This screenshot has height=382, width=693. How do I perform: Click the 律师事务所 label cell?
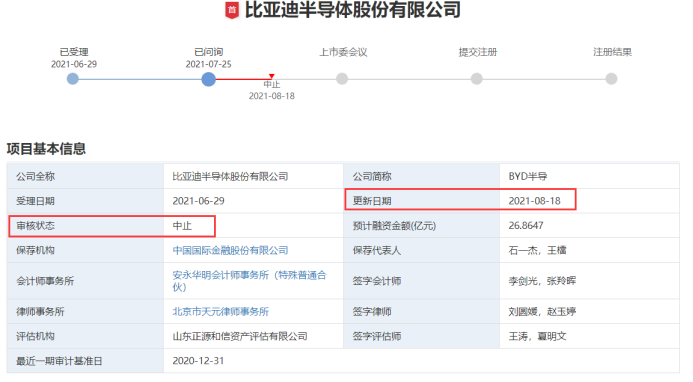click(x=85, y=312)
